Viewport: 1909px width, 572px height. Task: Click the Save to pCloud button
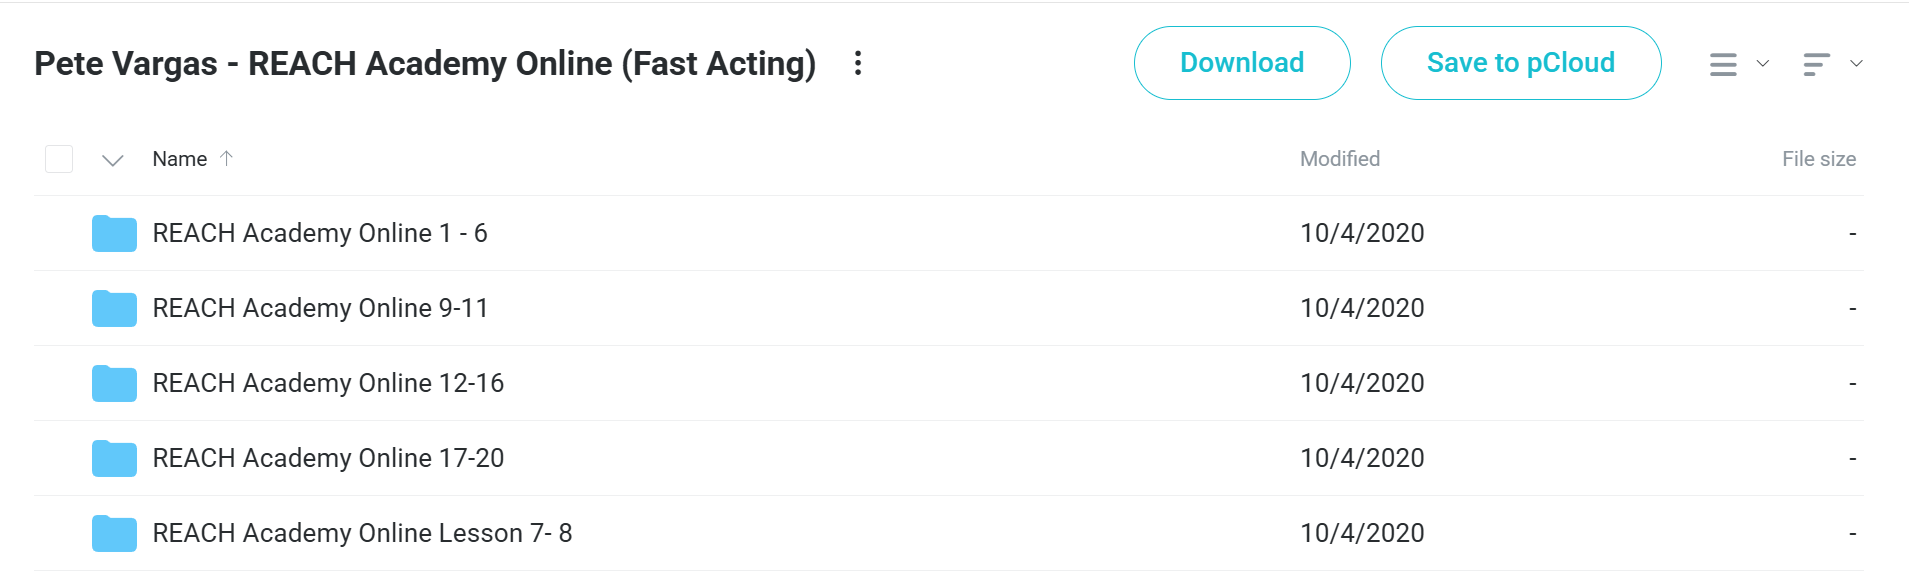point(1521,63)
